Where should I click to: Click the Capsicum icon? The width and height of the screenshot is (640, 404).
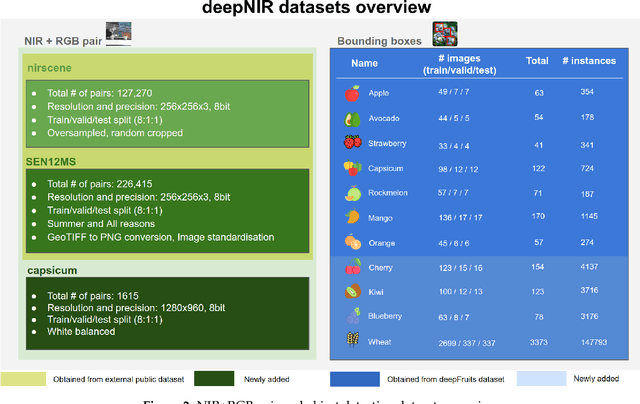(x=353, y=168)
